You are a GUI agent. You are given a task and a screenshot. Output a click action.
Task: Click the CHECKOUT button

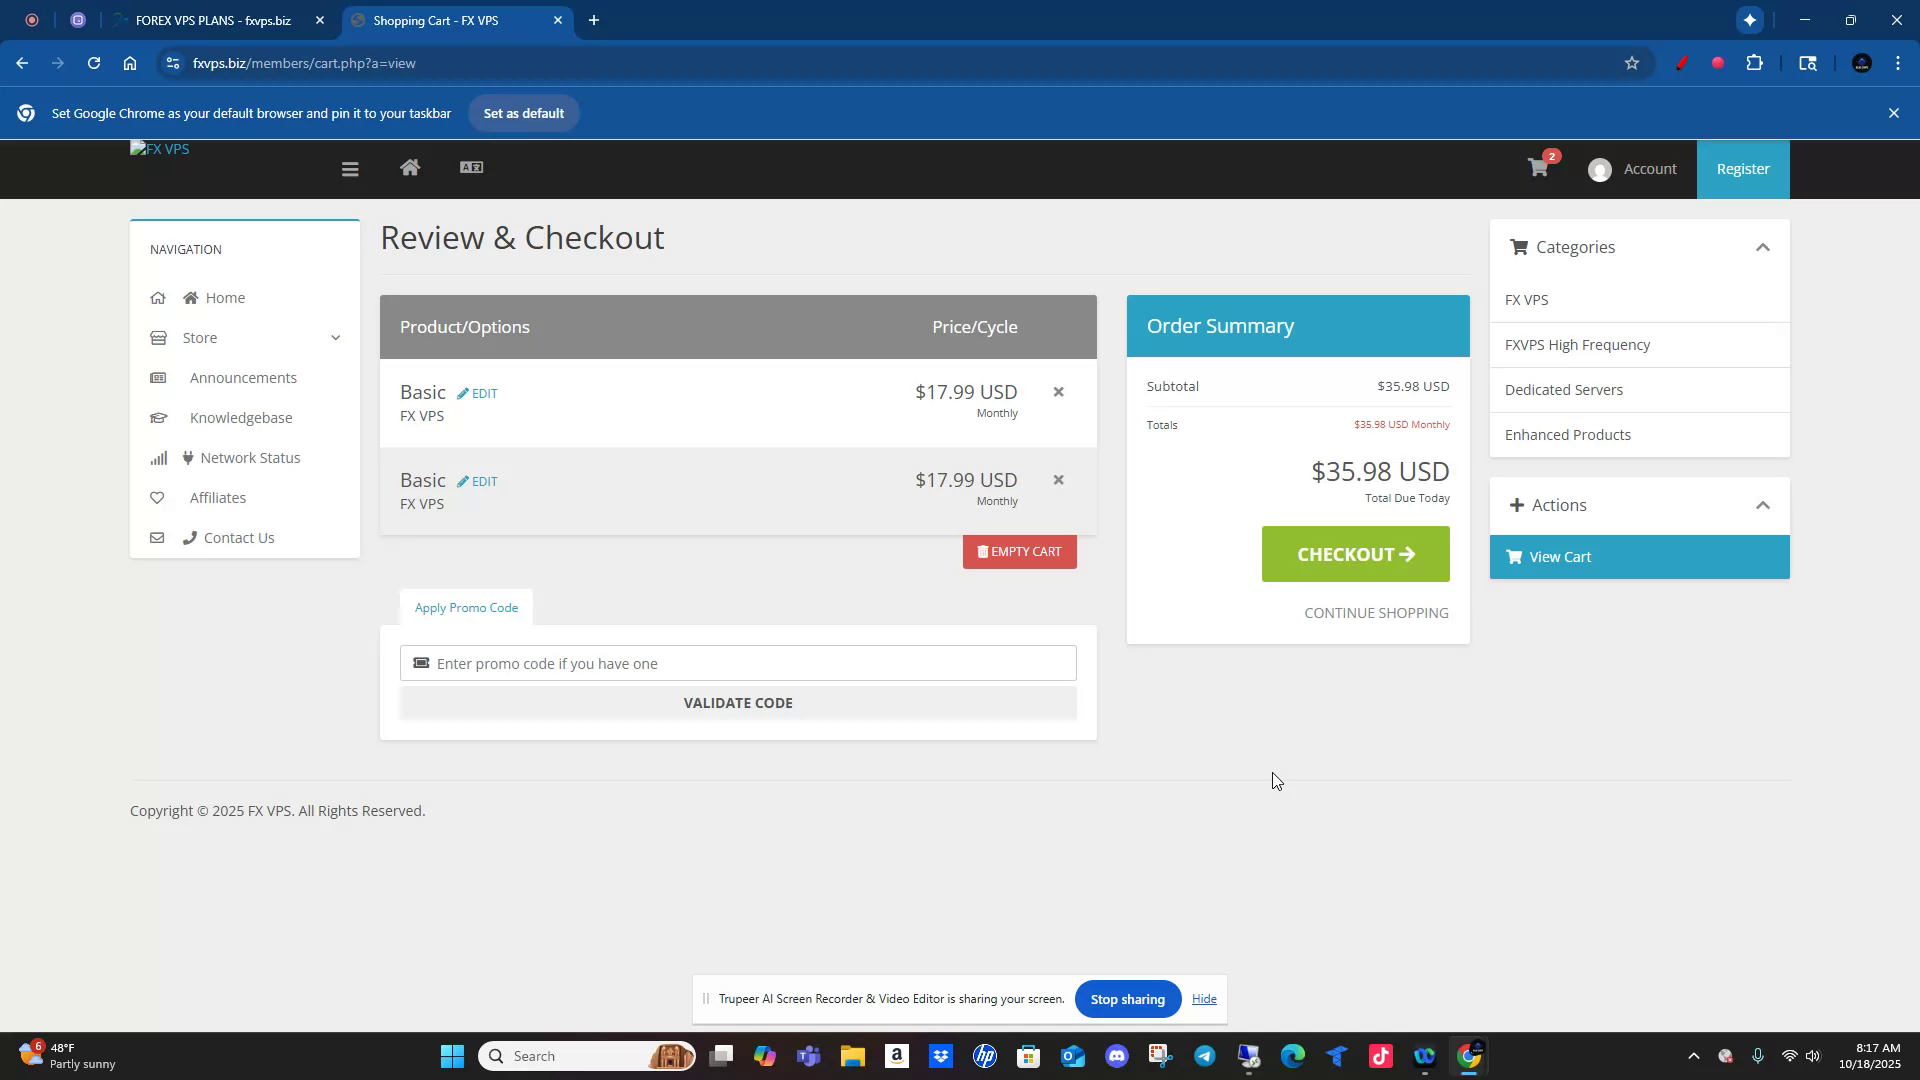pyautogui.click(x=1355, y=553)
